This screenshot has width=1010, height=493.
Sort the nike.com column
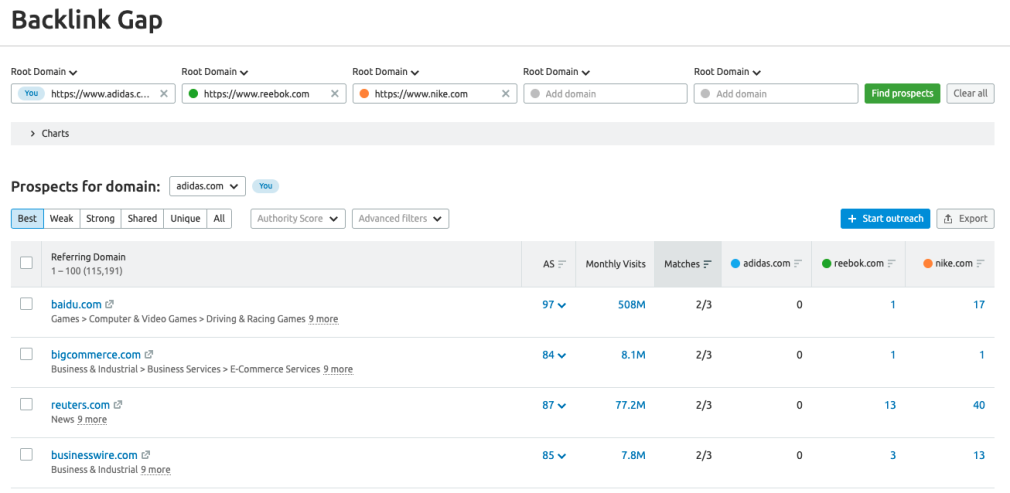(980, 264)
